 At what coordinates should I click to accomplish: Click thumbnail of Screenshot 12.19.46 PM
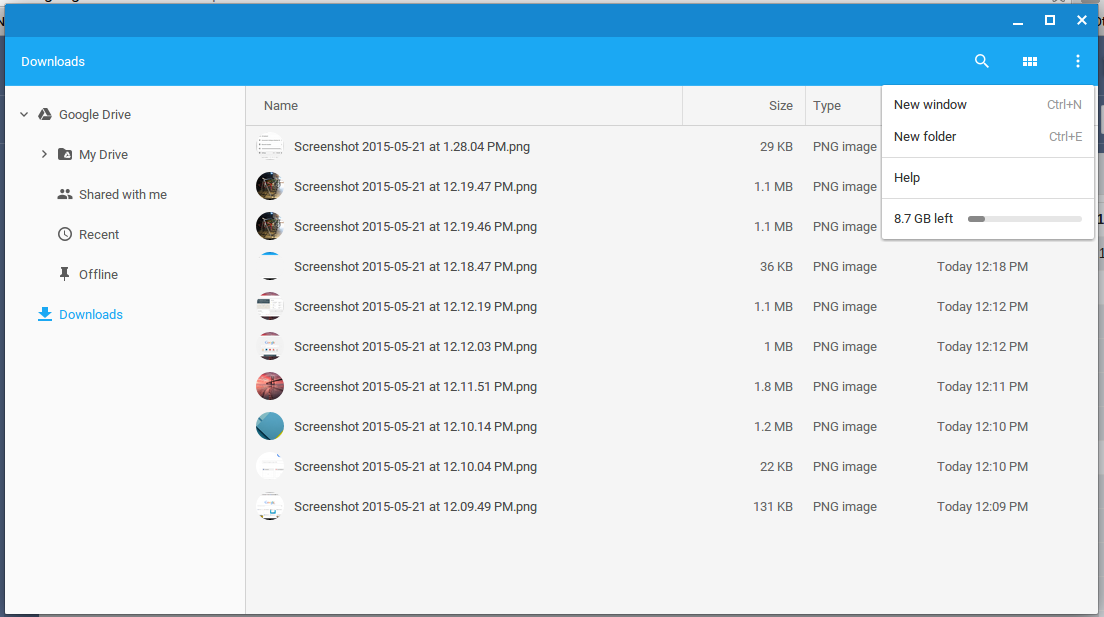click(x=270, y=227)
